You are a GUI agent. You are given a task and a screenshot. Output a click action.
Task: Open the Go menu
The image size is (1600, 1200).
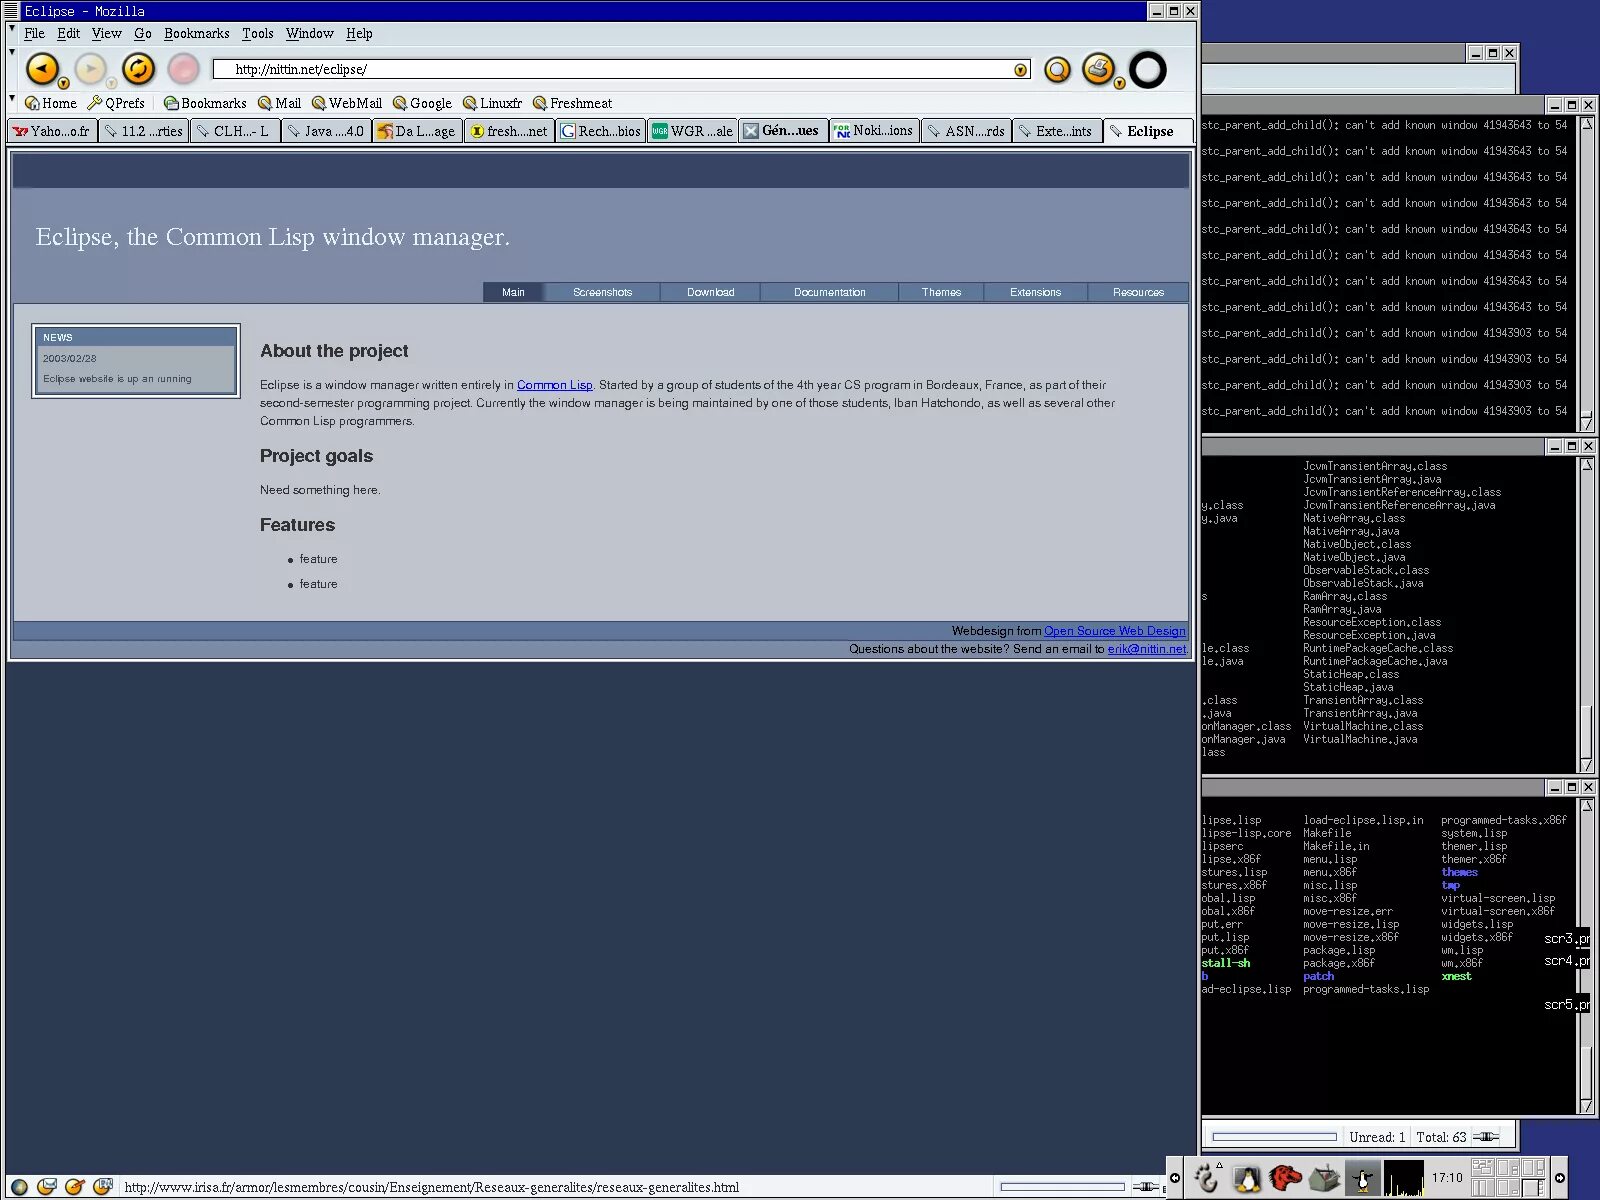[143, 33]
